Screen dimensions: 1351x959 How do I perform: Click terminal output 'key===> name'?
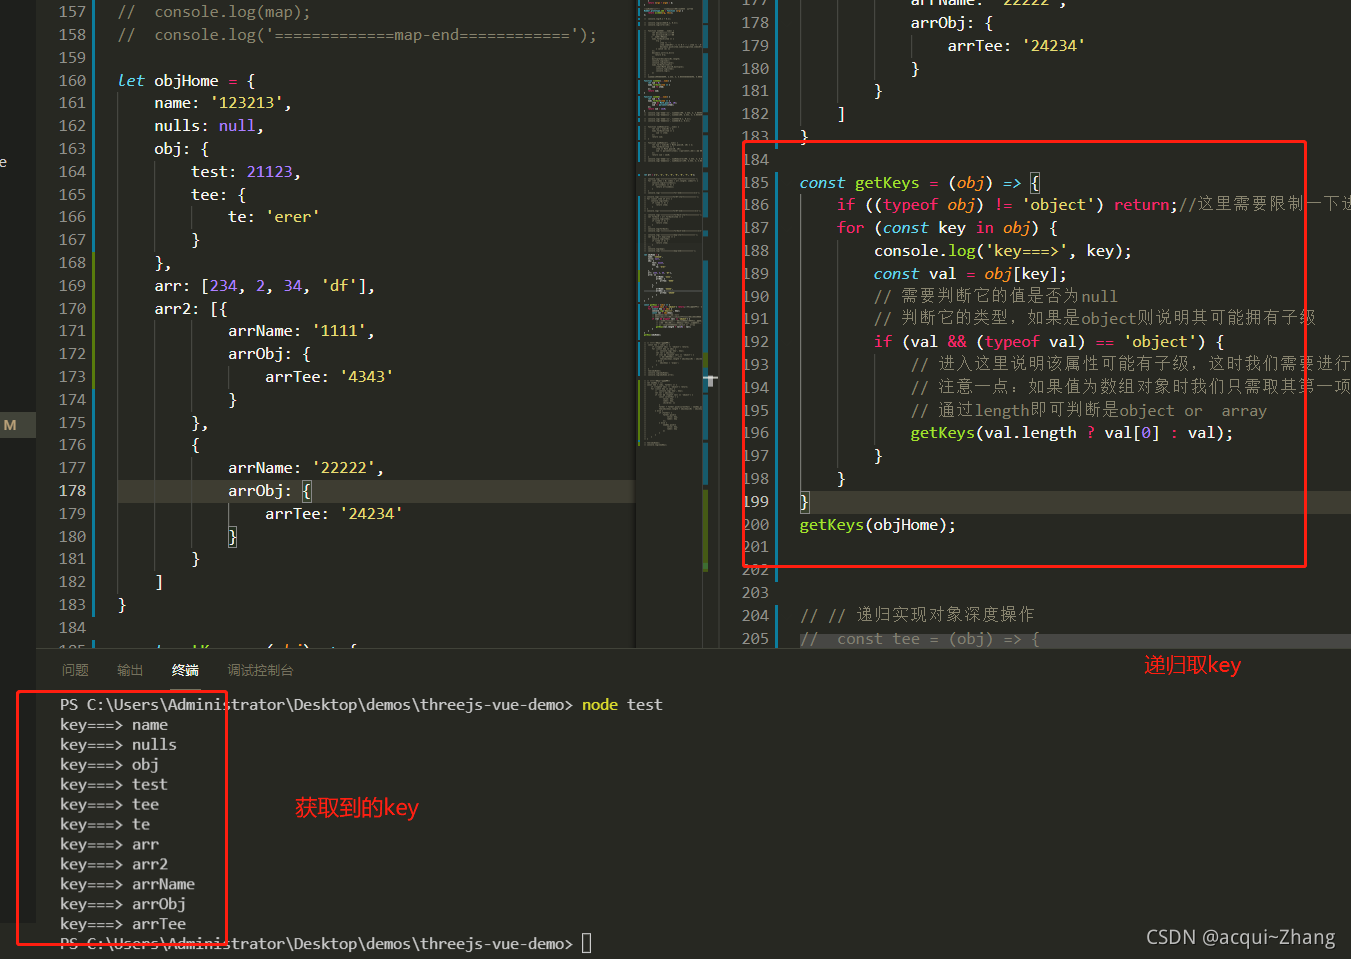114,725
